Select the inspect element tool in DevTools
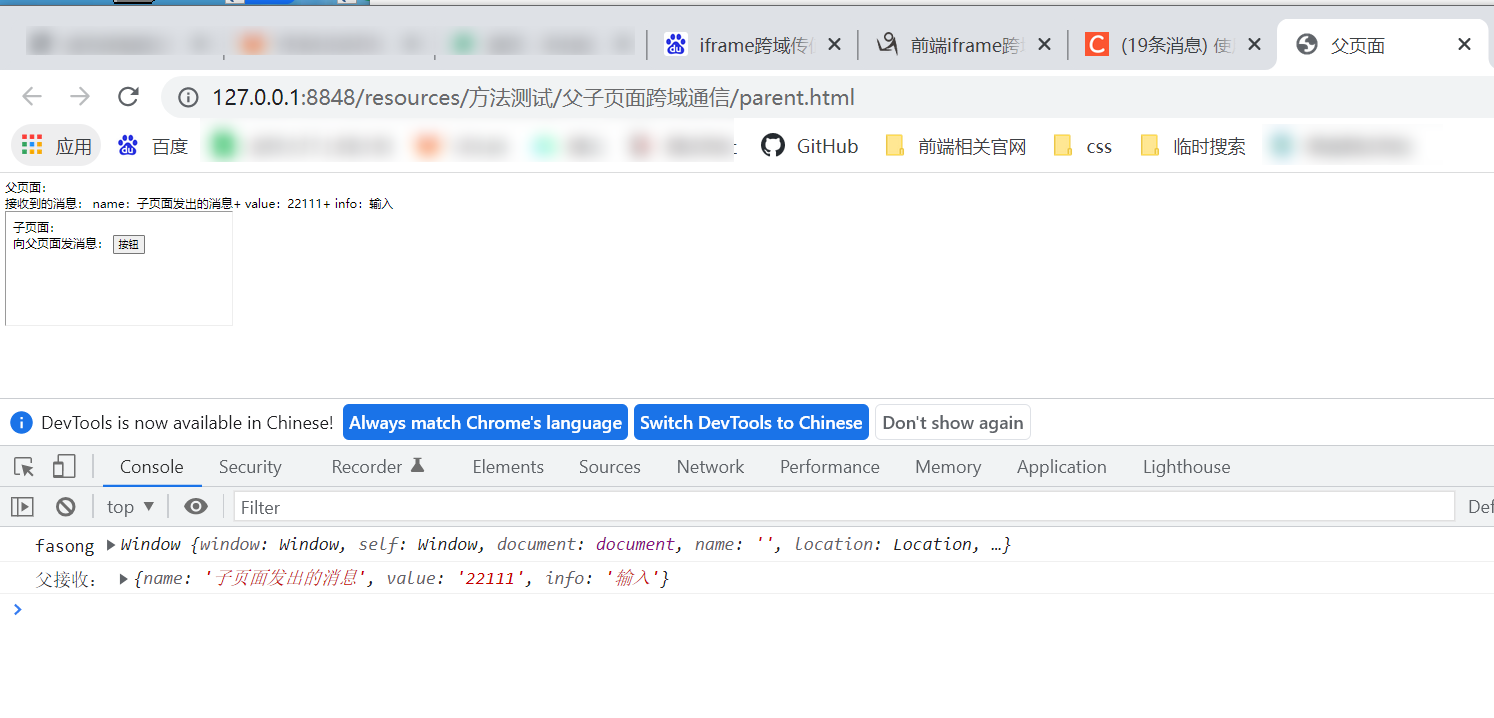This screenshot has width=1494, height=718. 22,466
